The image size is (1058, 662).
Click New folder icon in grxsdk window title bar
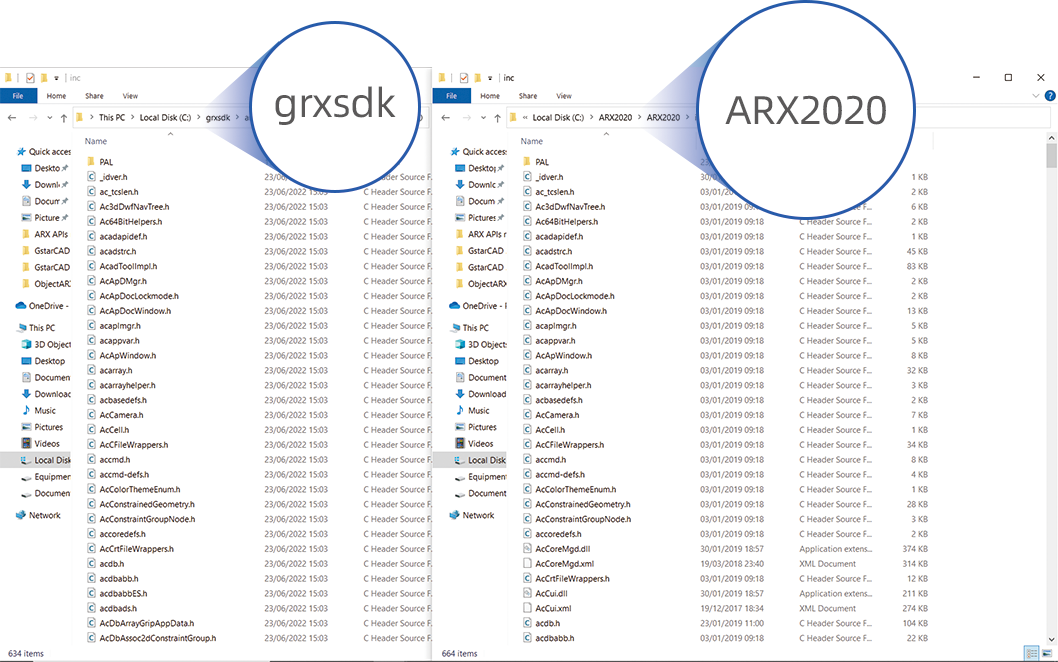tap(44, 78)
